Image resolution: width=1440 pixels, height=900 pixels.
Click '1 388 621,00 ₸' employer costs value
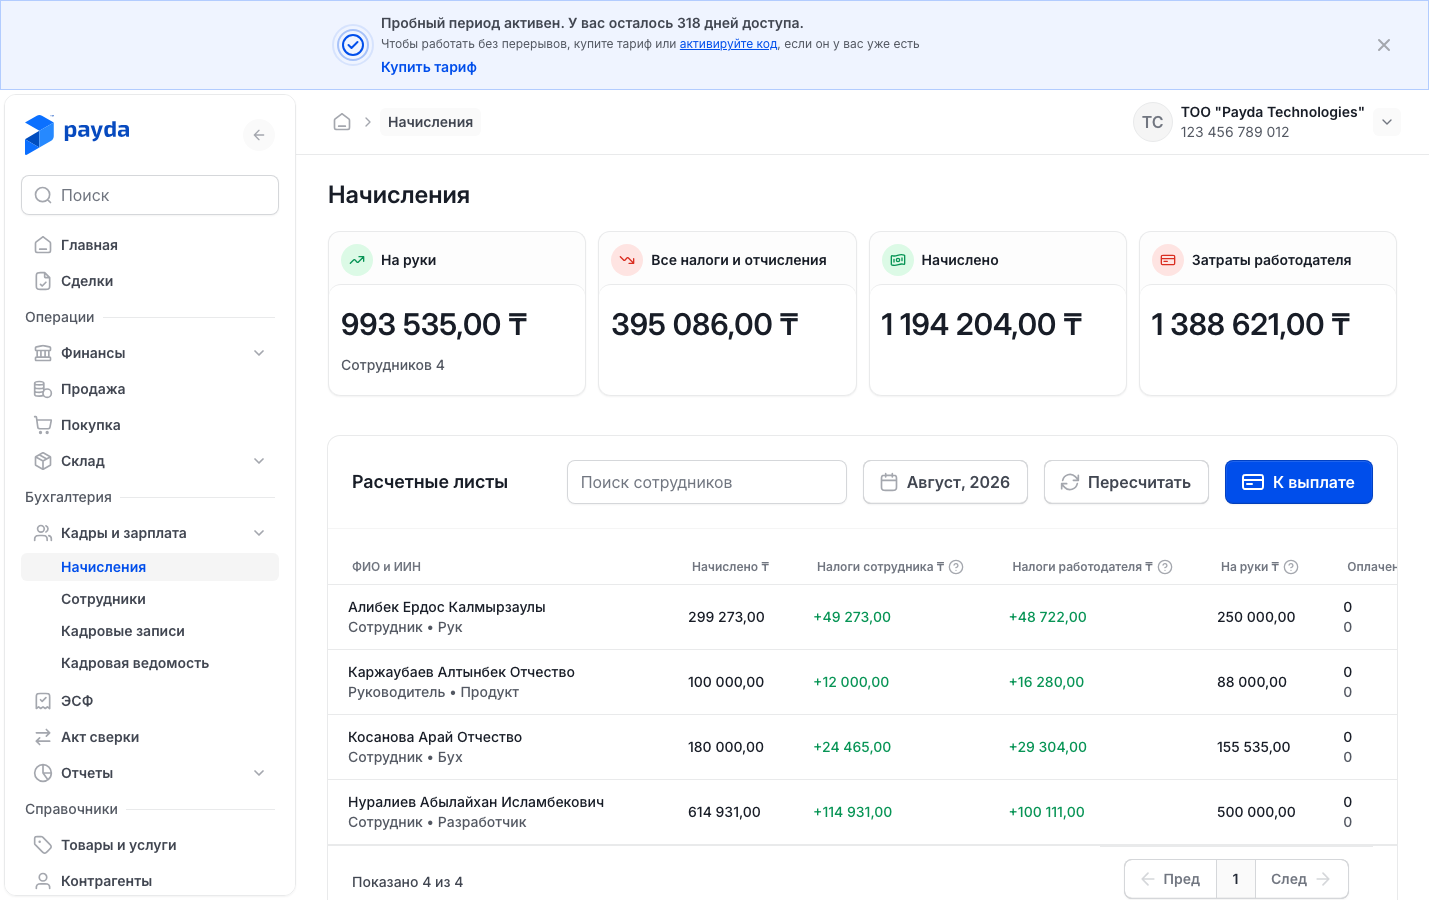[1250, 324]
